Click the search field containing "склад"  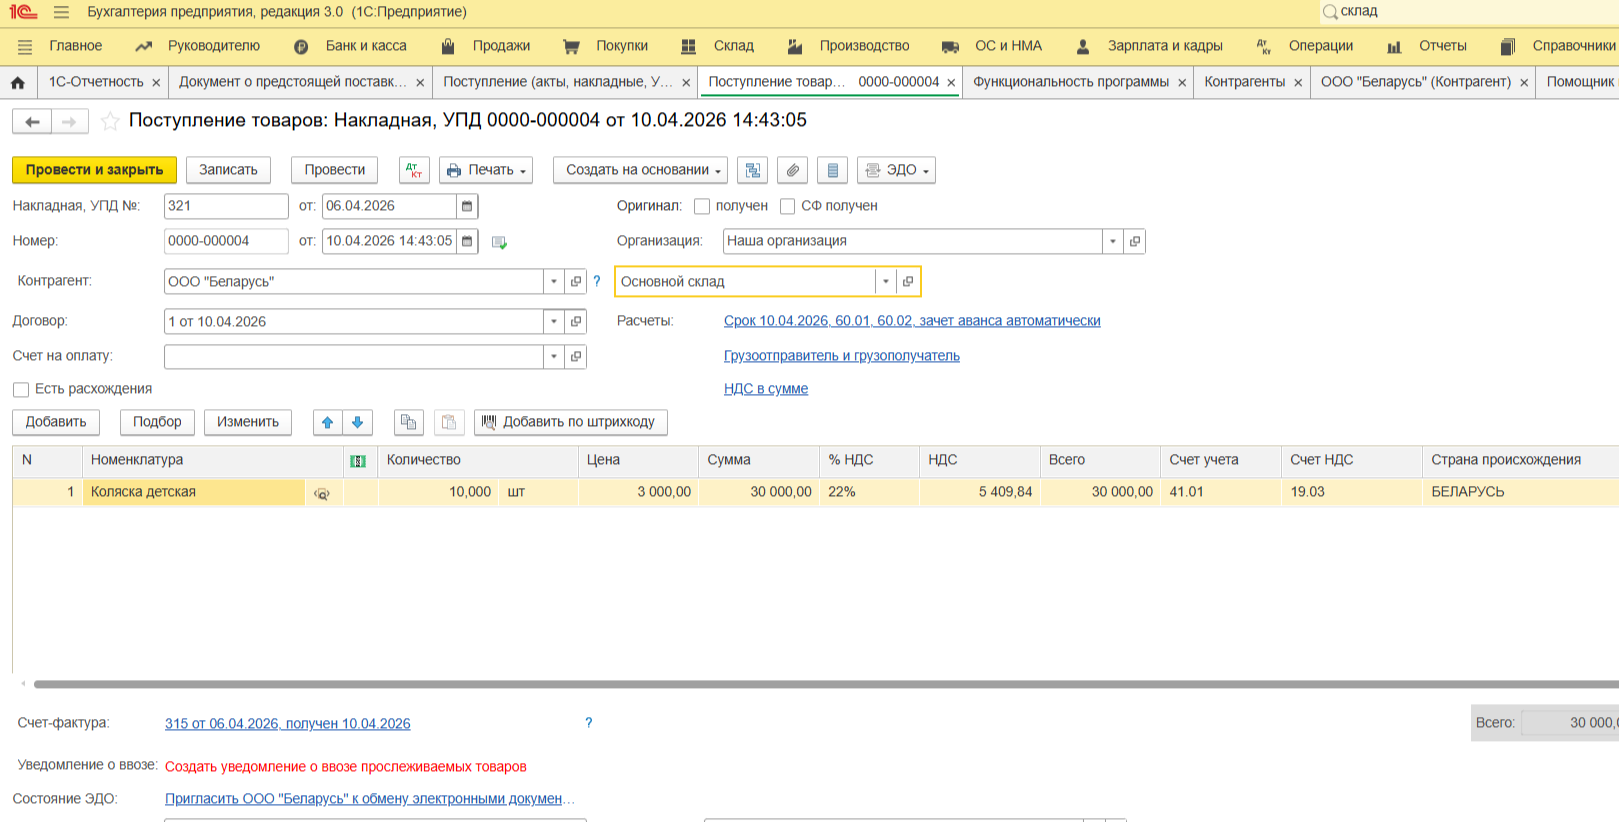click(1468, 12)
